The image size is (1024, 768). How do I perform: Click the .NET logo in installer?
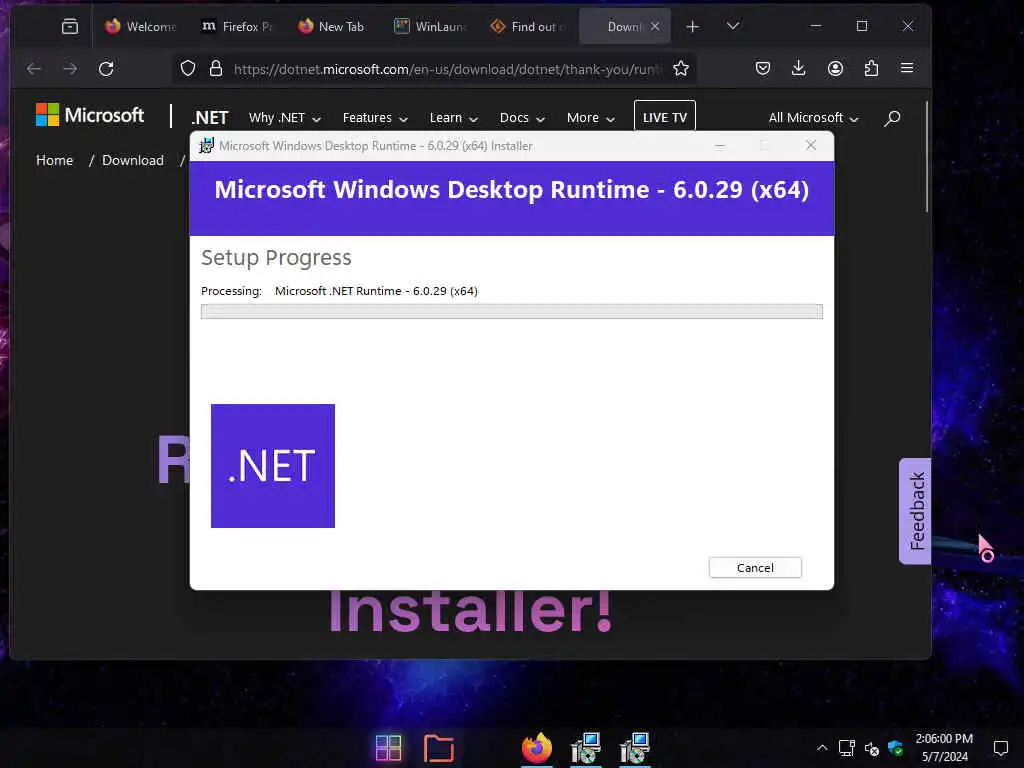point(273,466)
